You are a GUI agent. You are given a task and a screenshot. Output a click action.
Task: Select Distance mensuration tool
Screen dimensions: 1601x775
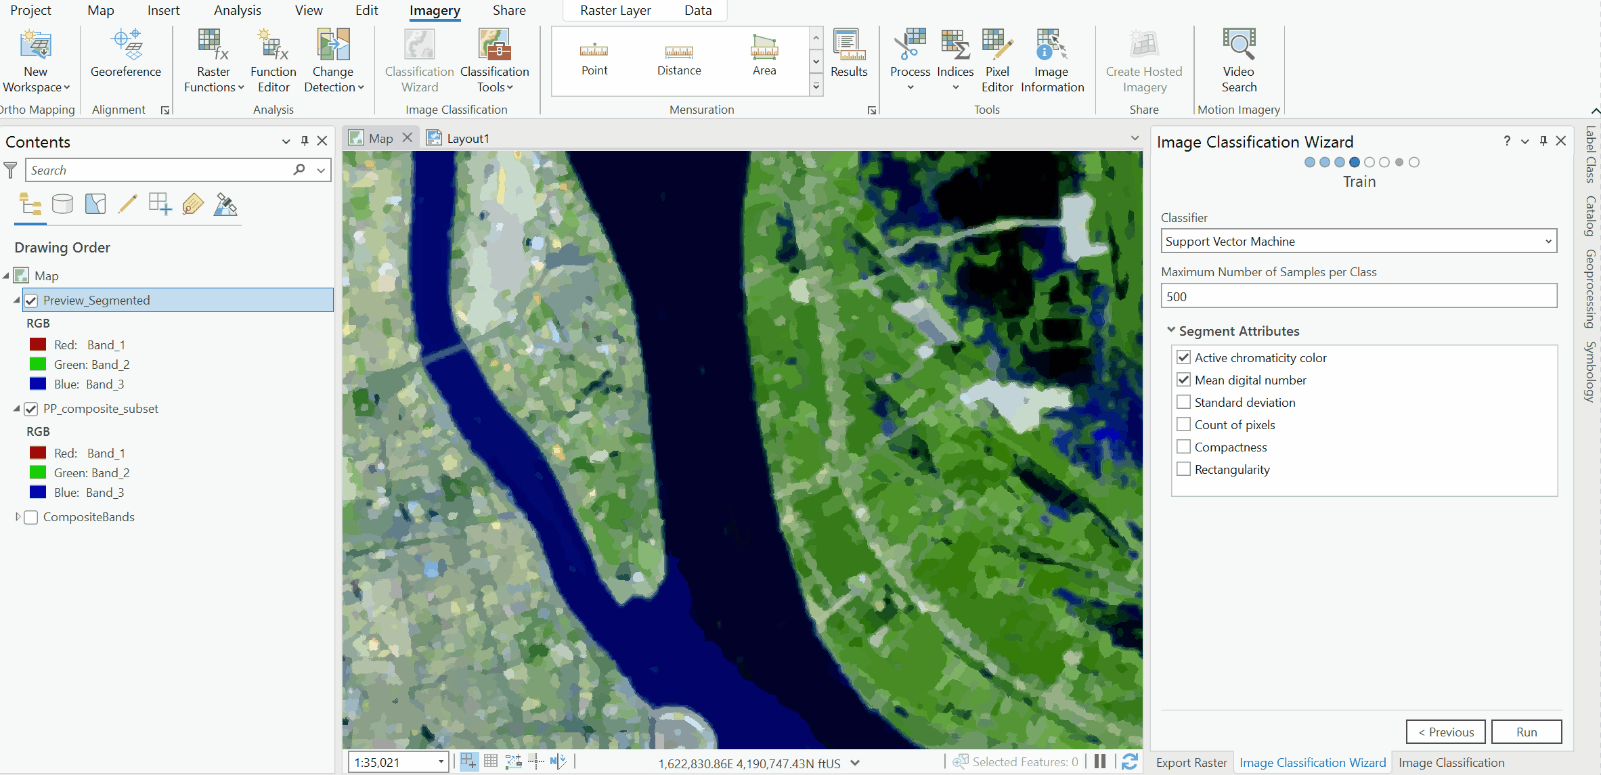679,58
